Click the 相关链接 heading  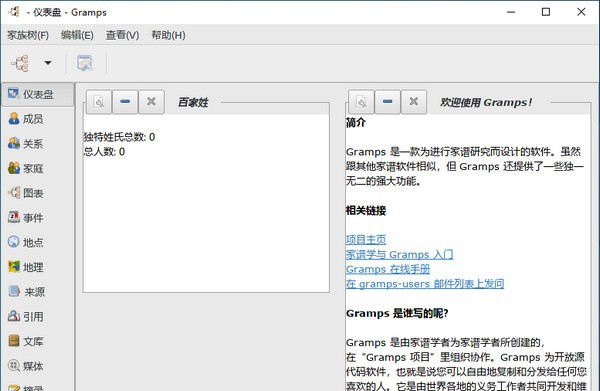click(366, 210)
